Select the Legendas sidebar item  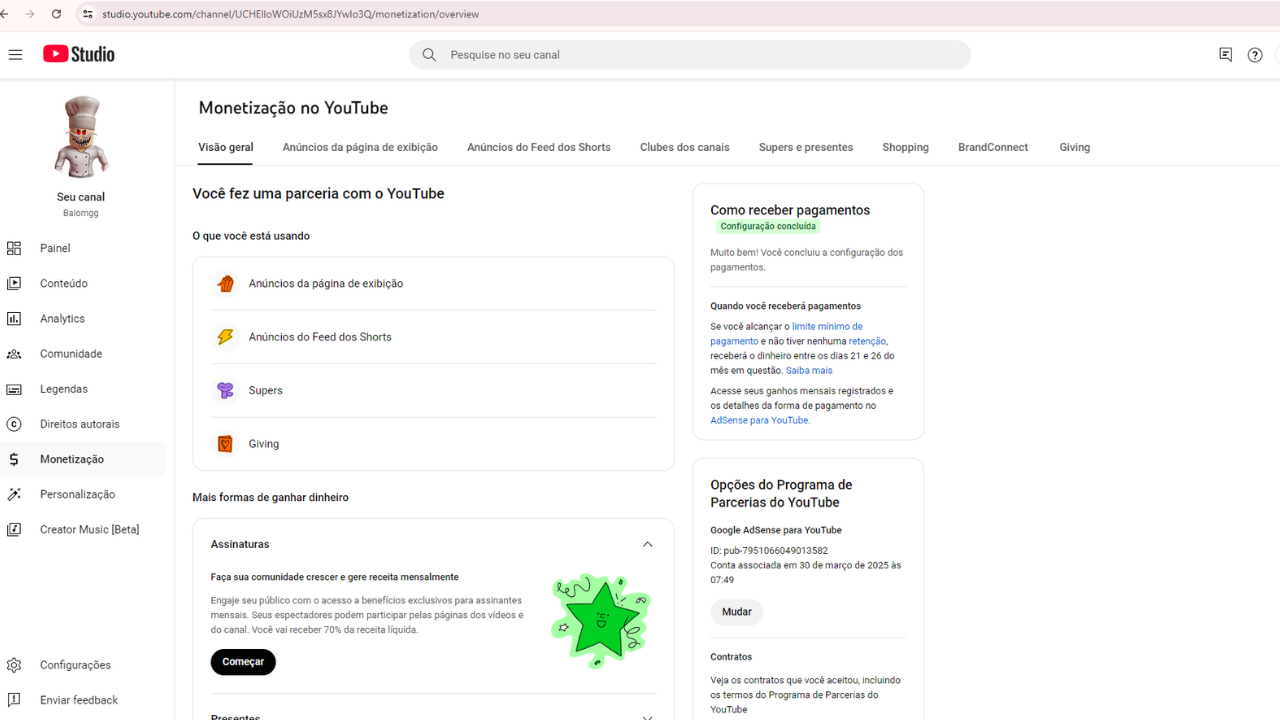[83, 389]
